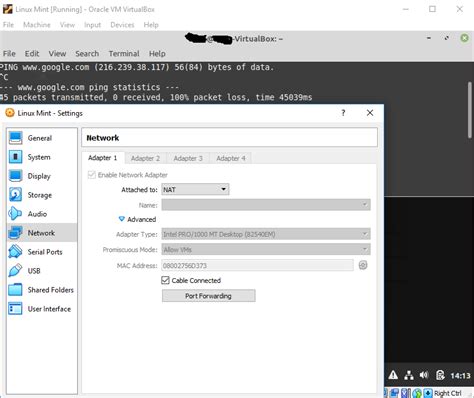The image size is (474, 398).
Task: Click the 100% packet loss line
Action: tap(156, 97)
